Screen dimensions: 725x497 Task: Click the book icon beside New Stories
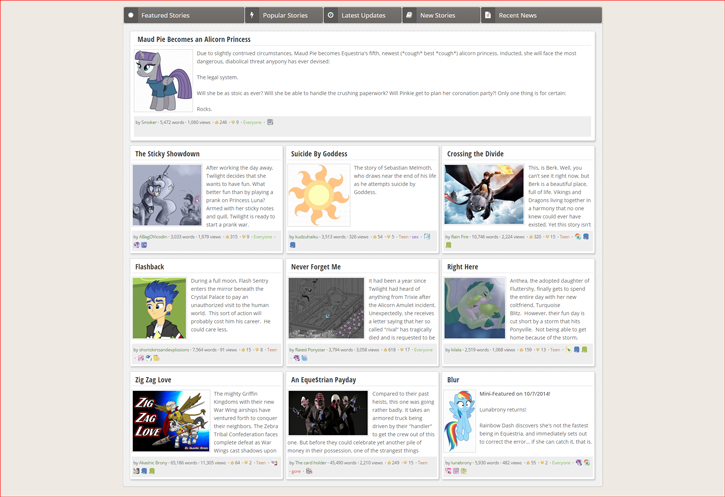(409, 15)
